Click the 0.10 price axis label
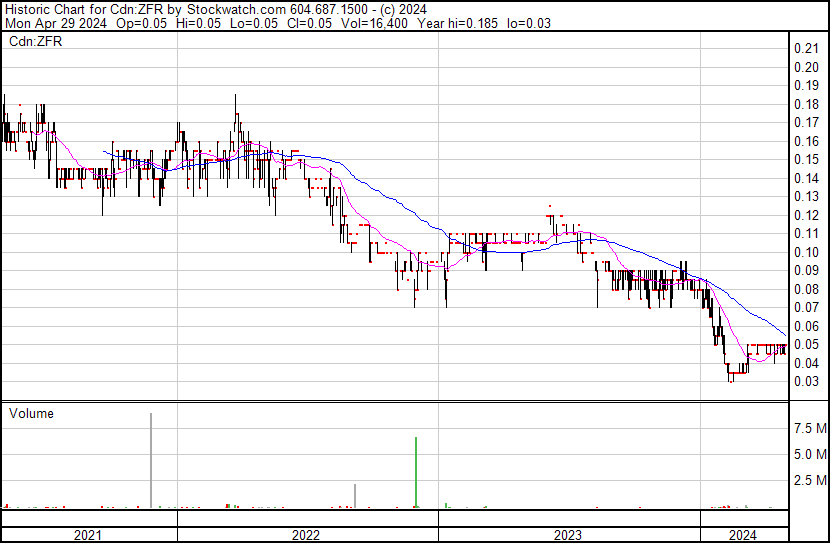 click(x=806, y=252)
